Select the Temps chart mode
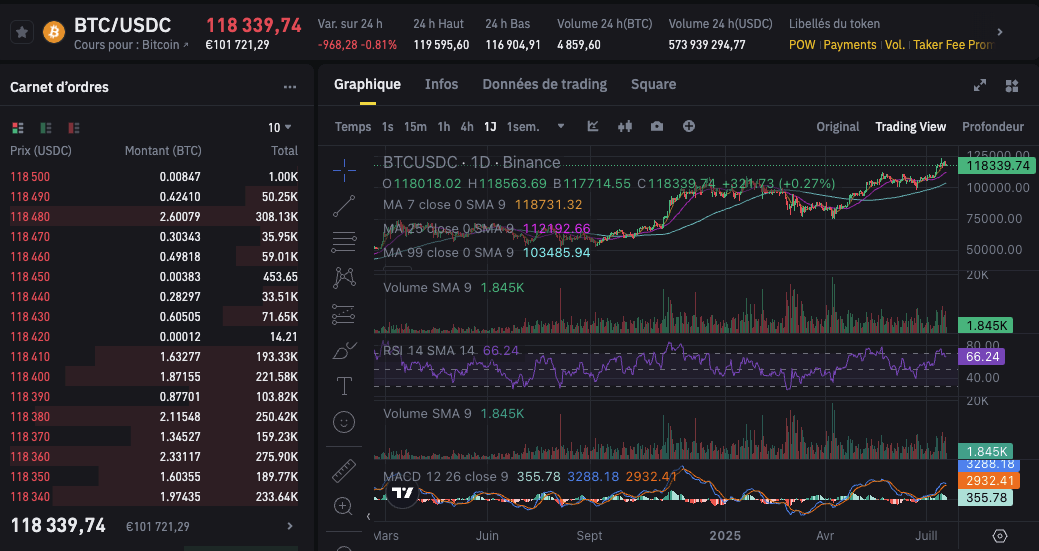Screen dimensions: 1039x551 [x=353, y=126]
